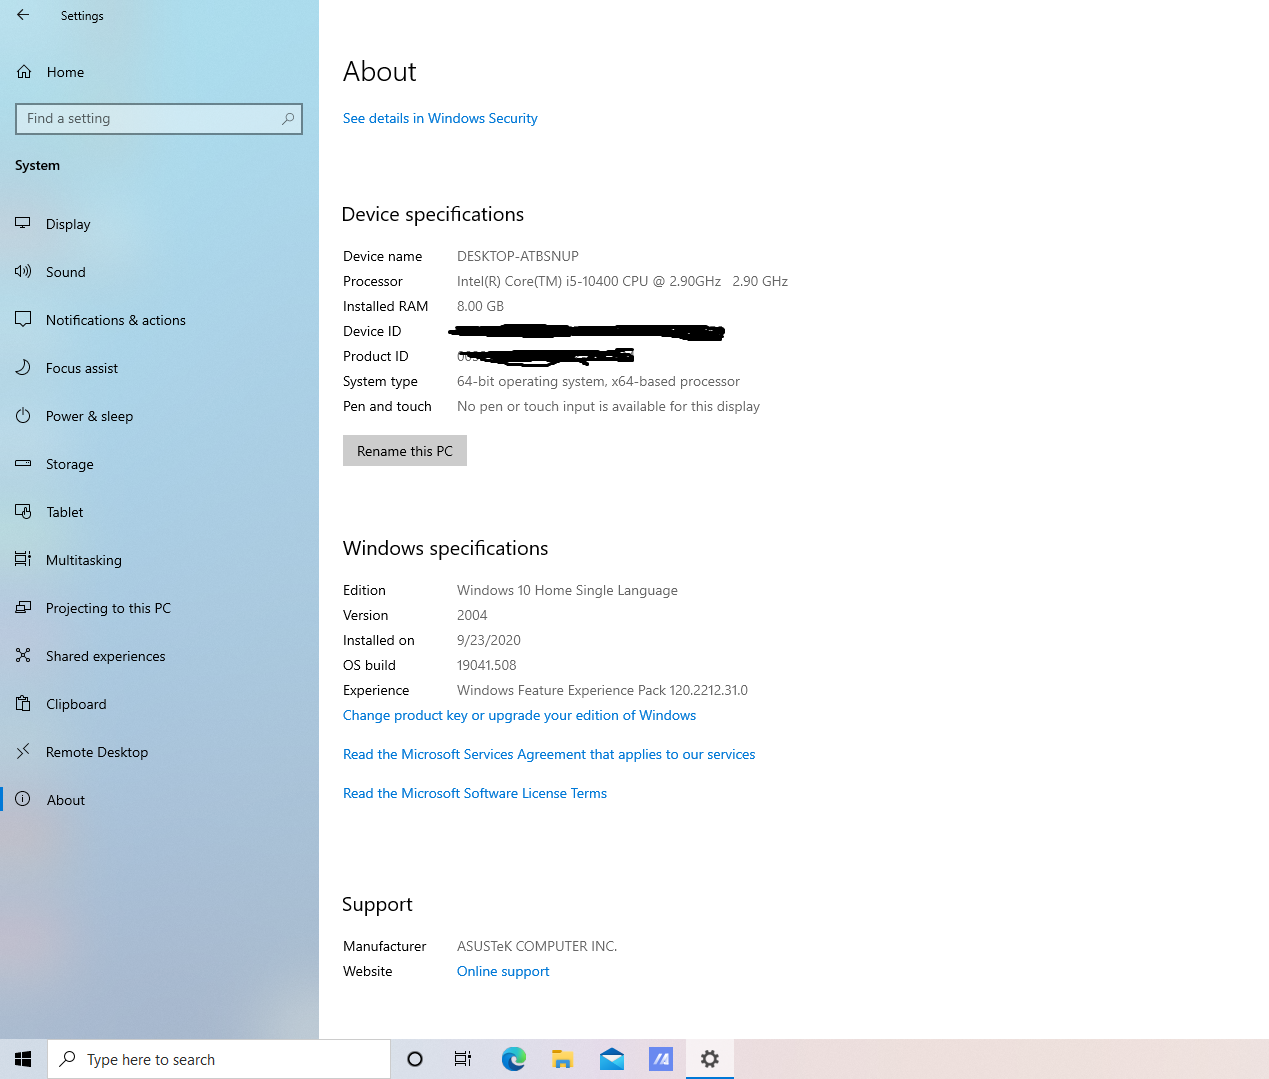
Task: Click Windows 10 Home Single Language text
Action: 567,590
